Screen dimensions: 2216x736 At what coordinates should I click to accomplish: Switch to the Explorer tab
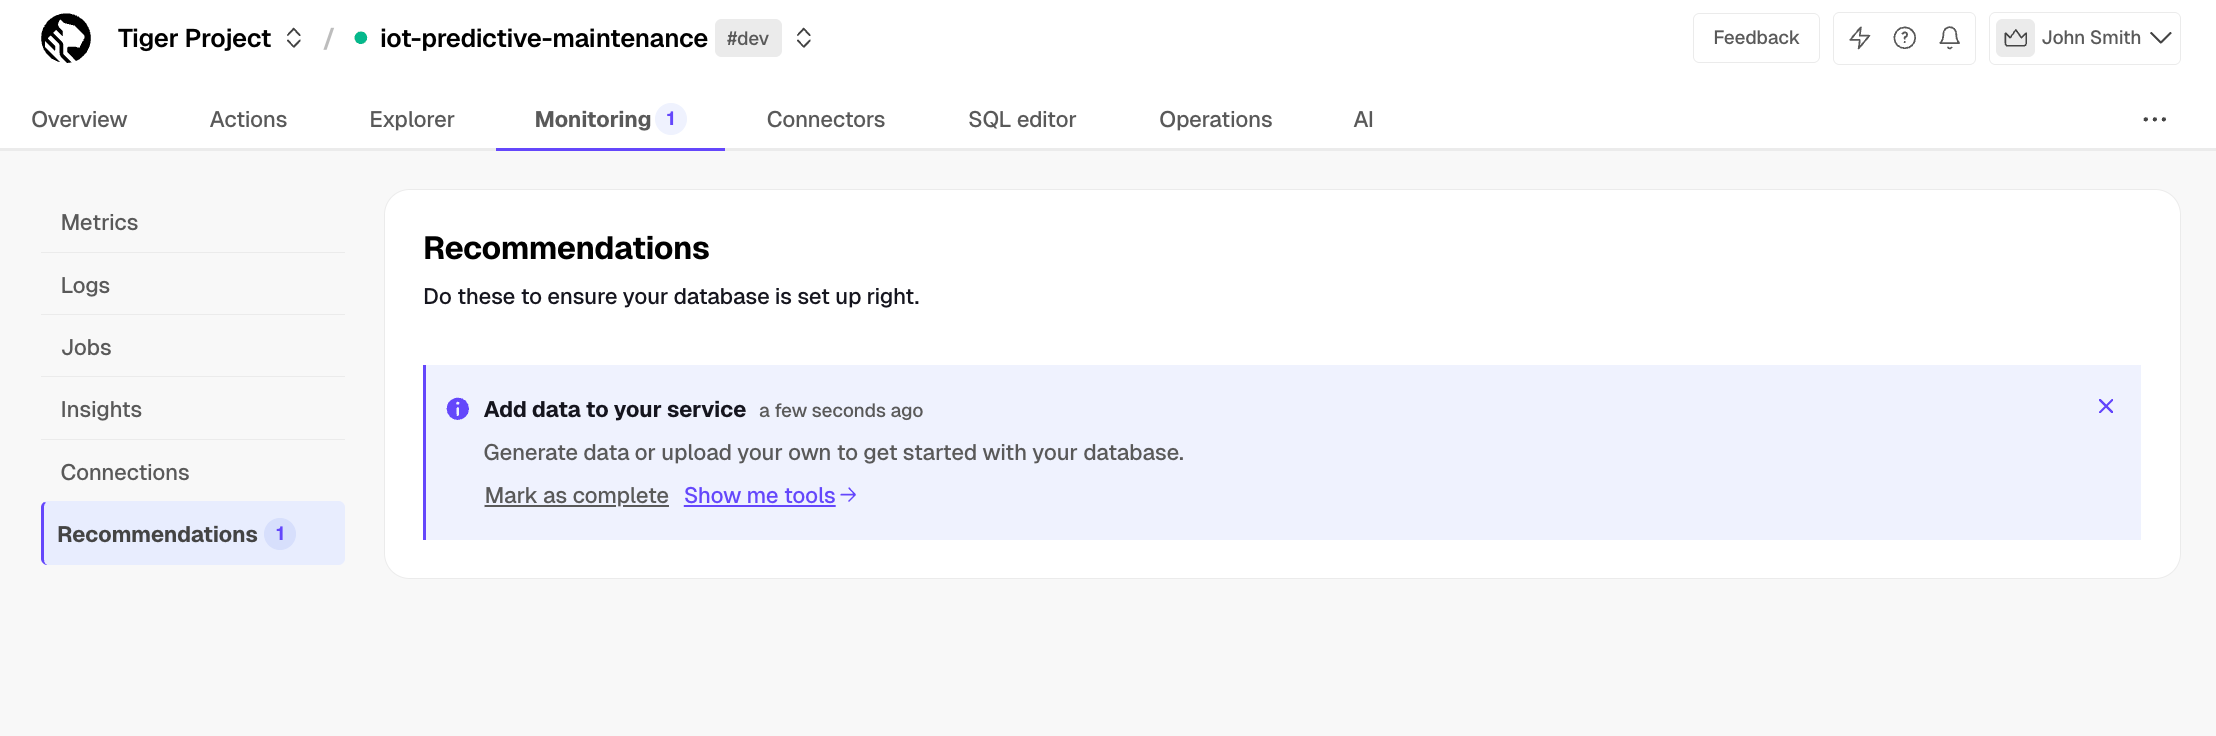(x=411, y=119)
